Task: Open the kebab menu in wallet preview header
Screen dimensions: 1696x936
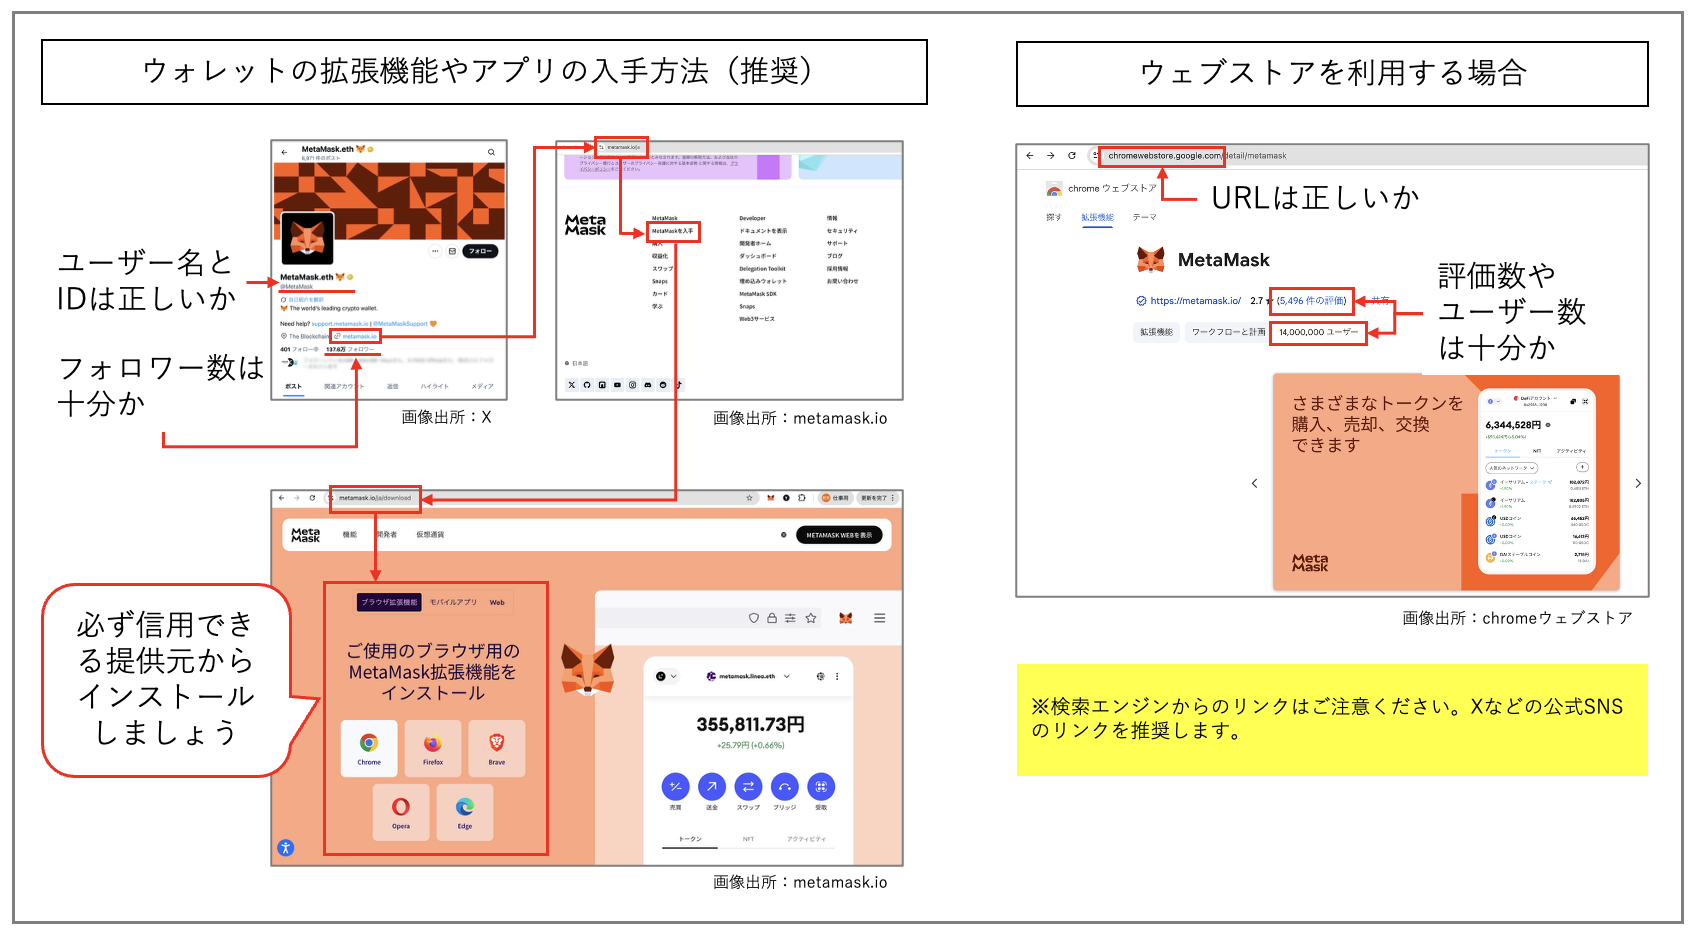Action: (x=837, y=676)
